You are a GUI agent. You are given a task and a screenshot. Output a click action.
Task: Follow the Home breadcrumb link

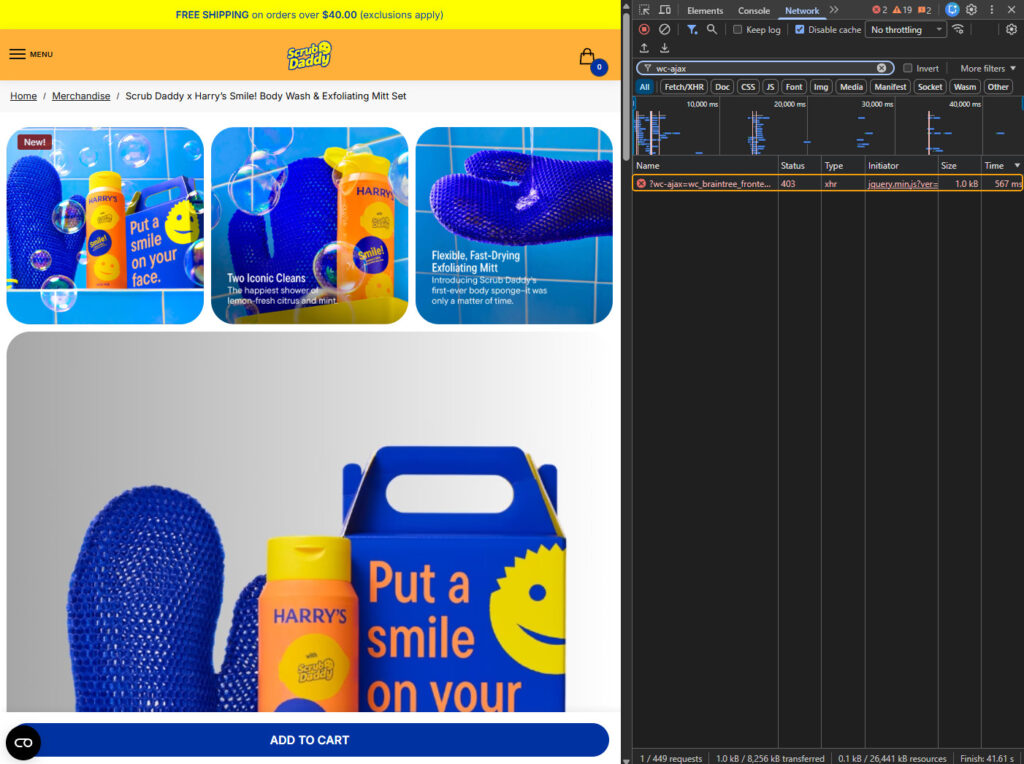tap(24, 96)
